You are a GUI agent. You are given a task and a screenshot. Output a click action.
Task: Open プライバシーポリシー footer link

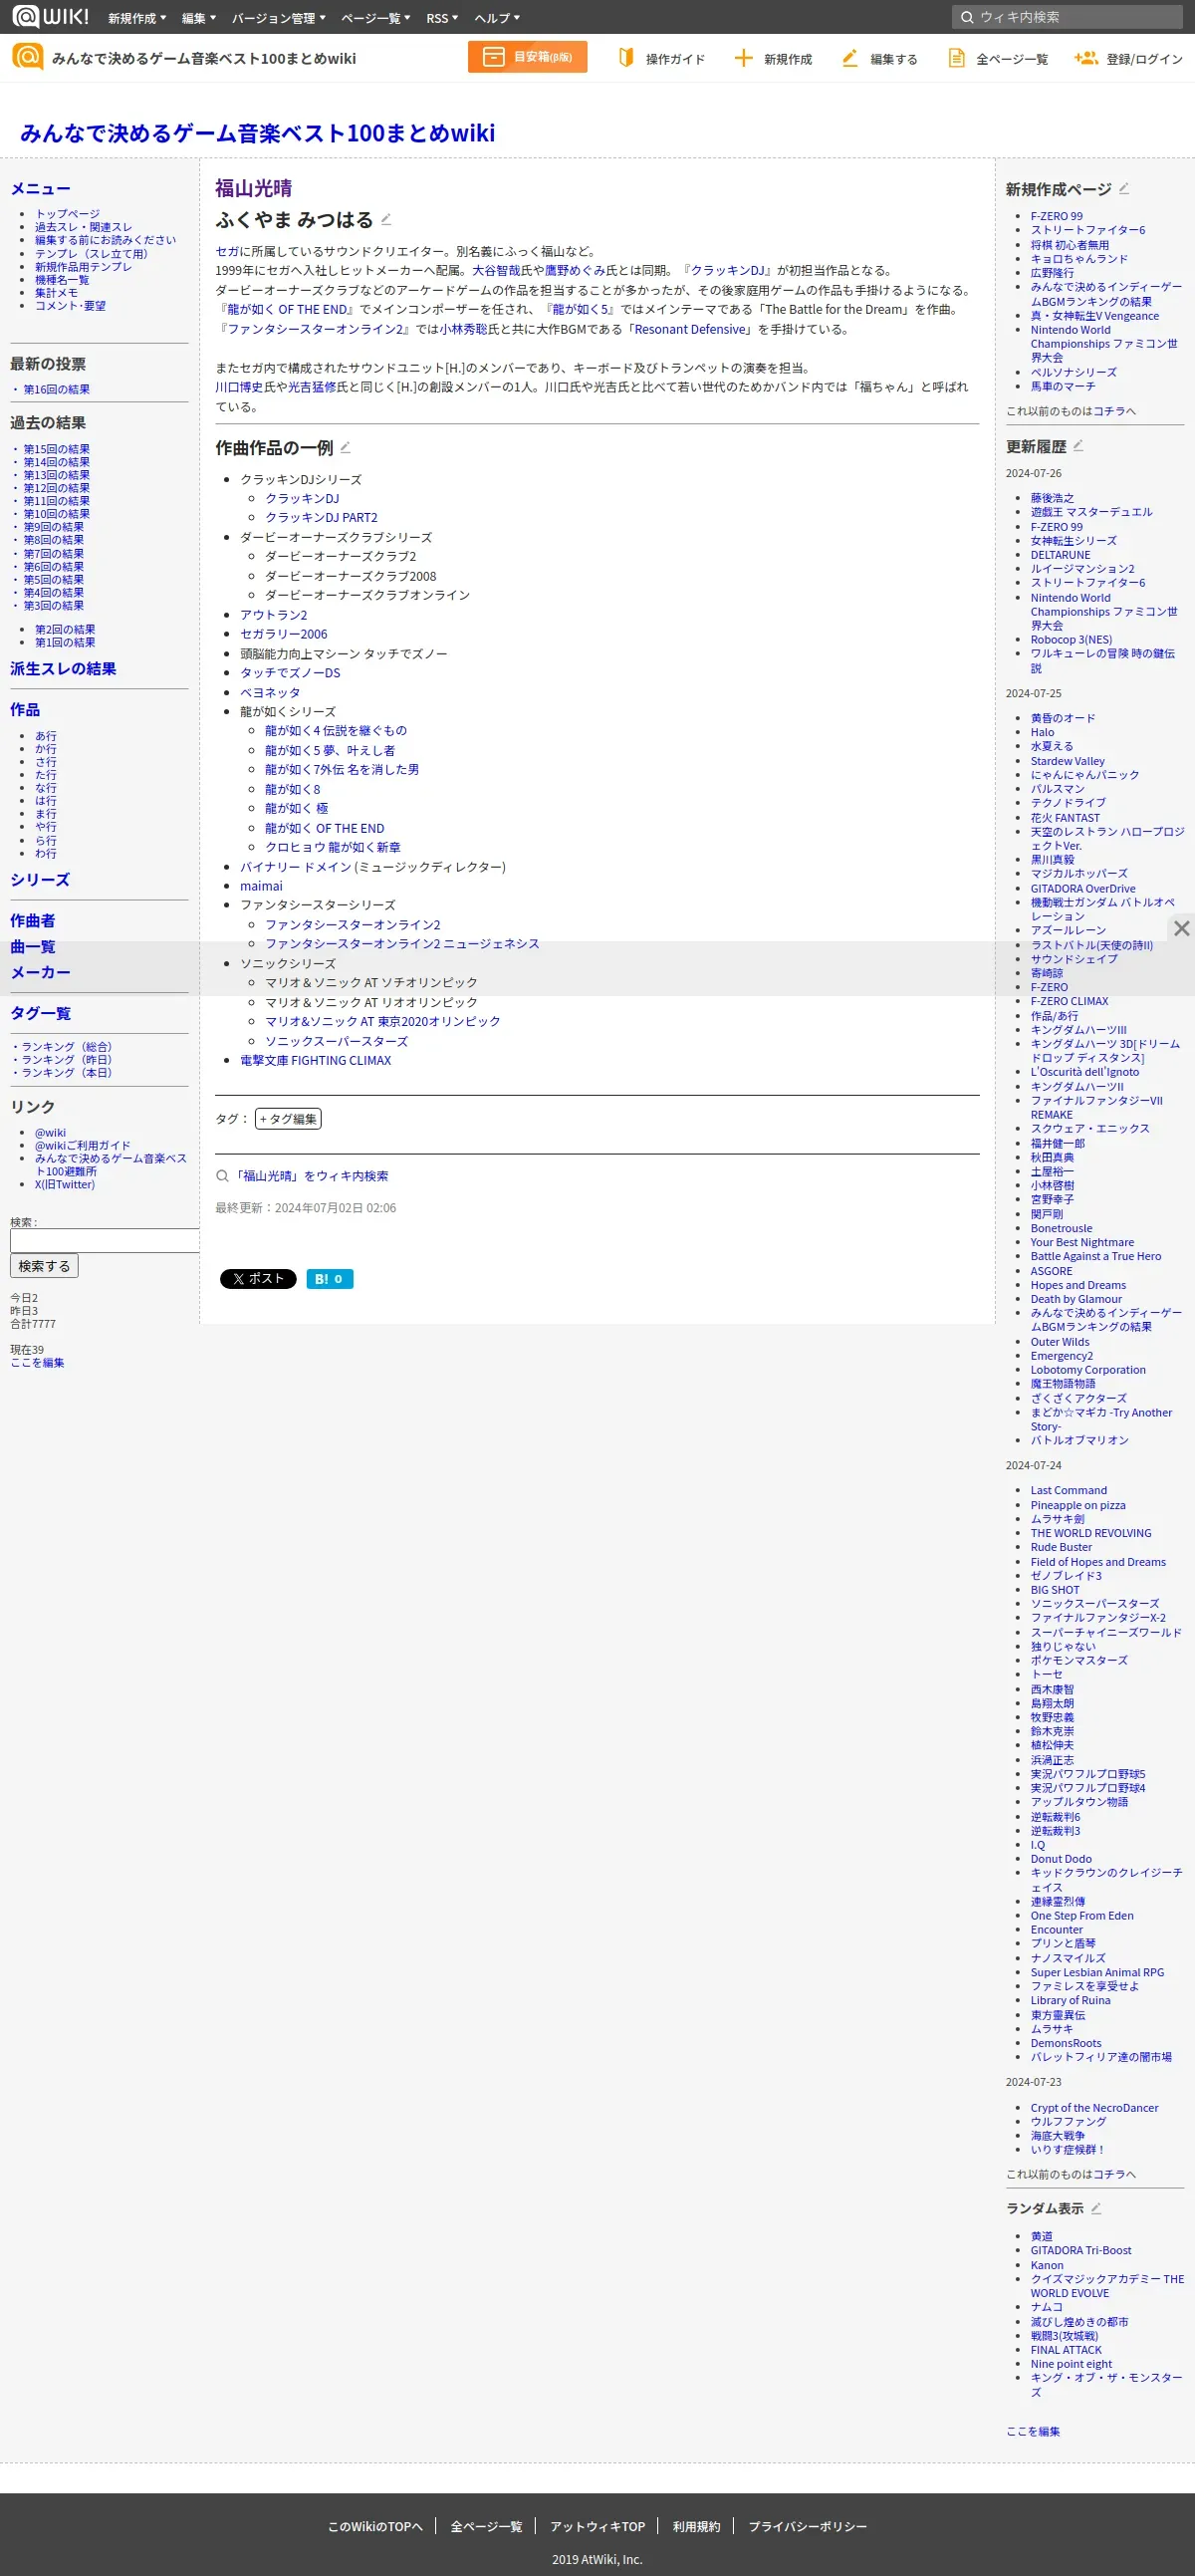tap(807, 2526)
